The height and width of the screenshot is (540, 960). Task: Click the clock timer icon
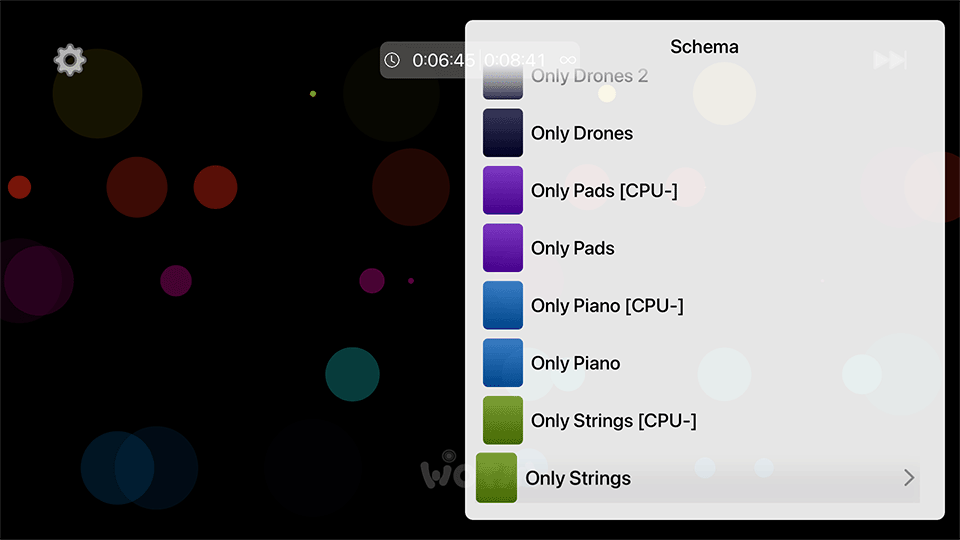coord(392,60)
